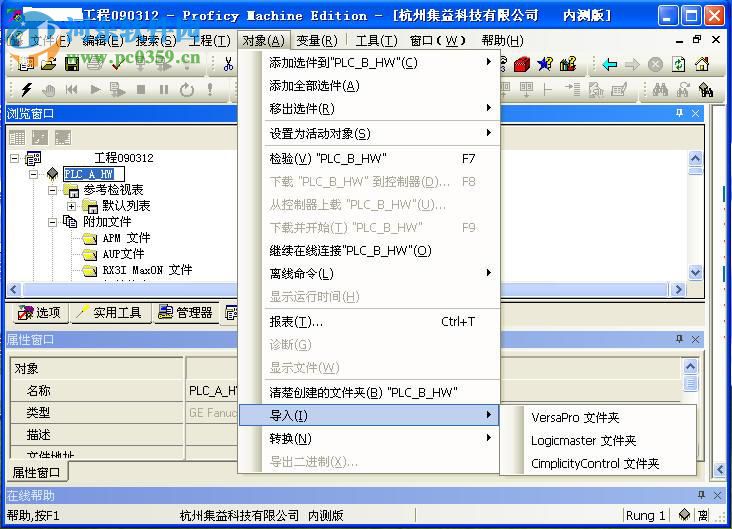Click the browser window scroll up arrow
Image resolution: width=732 pixels, height=529 pixels.
[695, 158]
